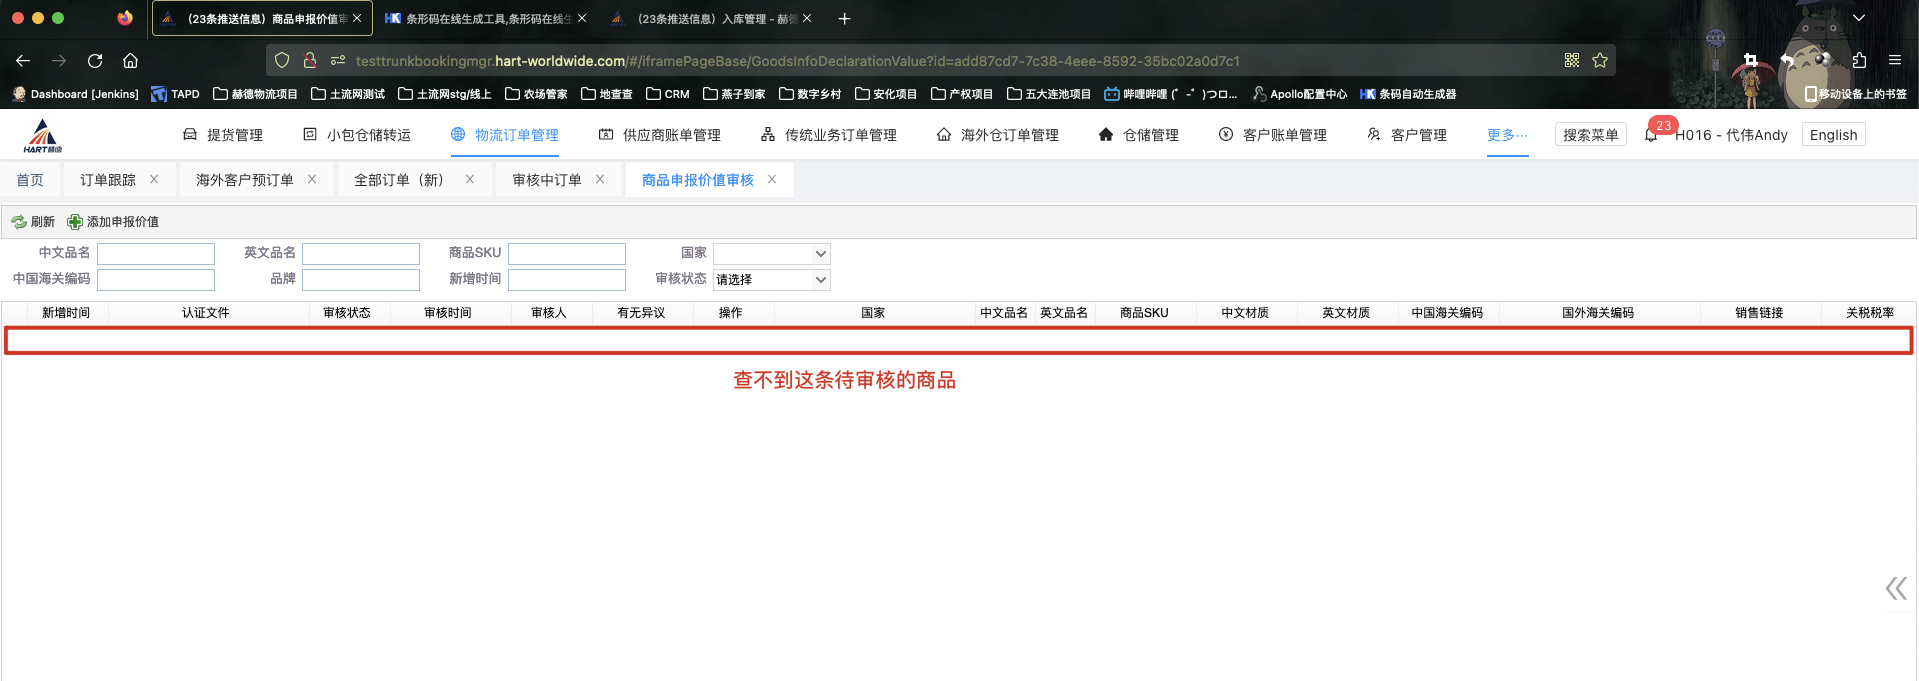Expand the 审核状态 请选择 dropdown

point(771,280)
